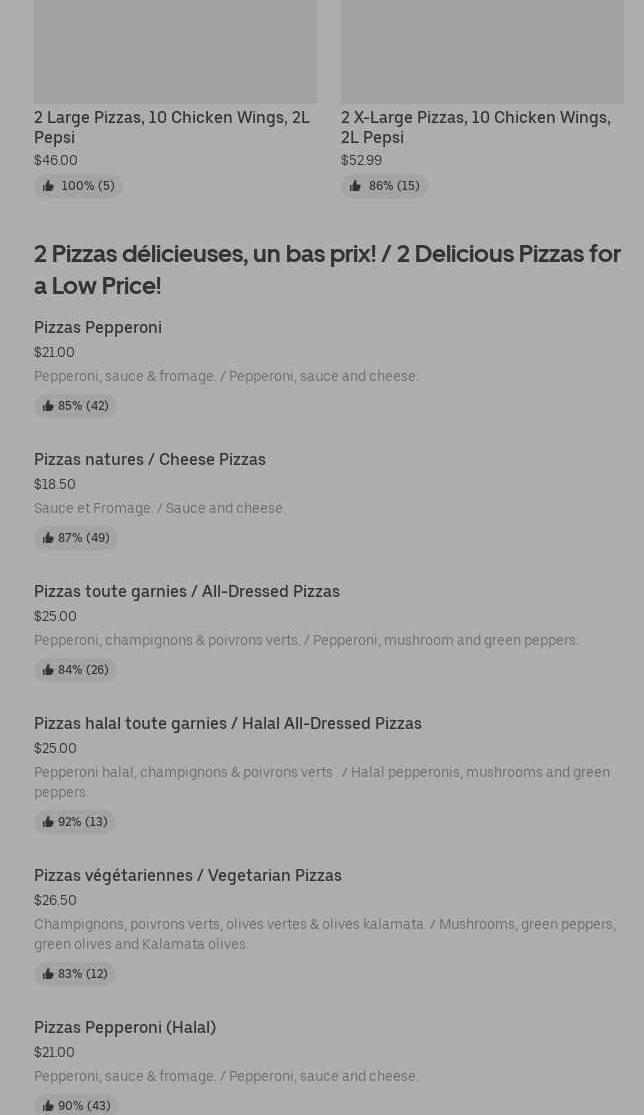Click thumbs-up icon on Pizzas Pepperoni rating

click(48, 406)
